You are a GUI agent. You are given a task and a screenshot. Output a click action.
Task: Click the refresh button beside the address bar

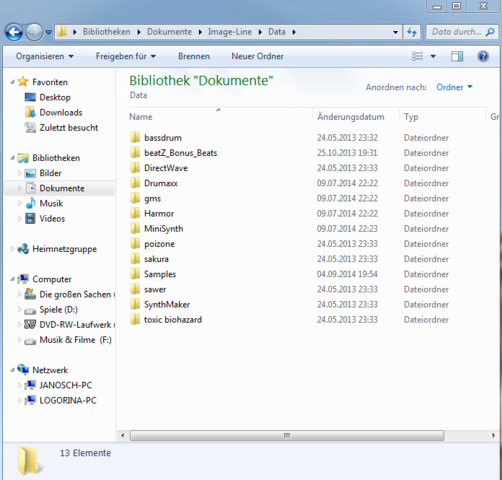pos(412,32)
